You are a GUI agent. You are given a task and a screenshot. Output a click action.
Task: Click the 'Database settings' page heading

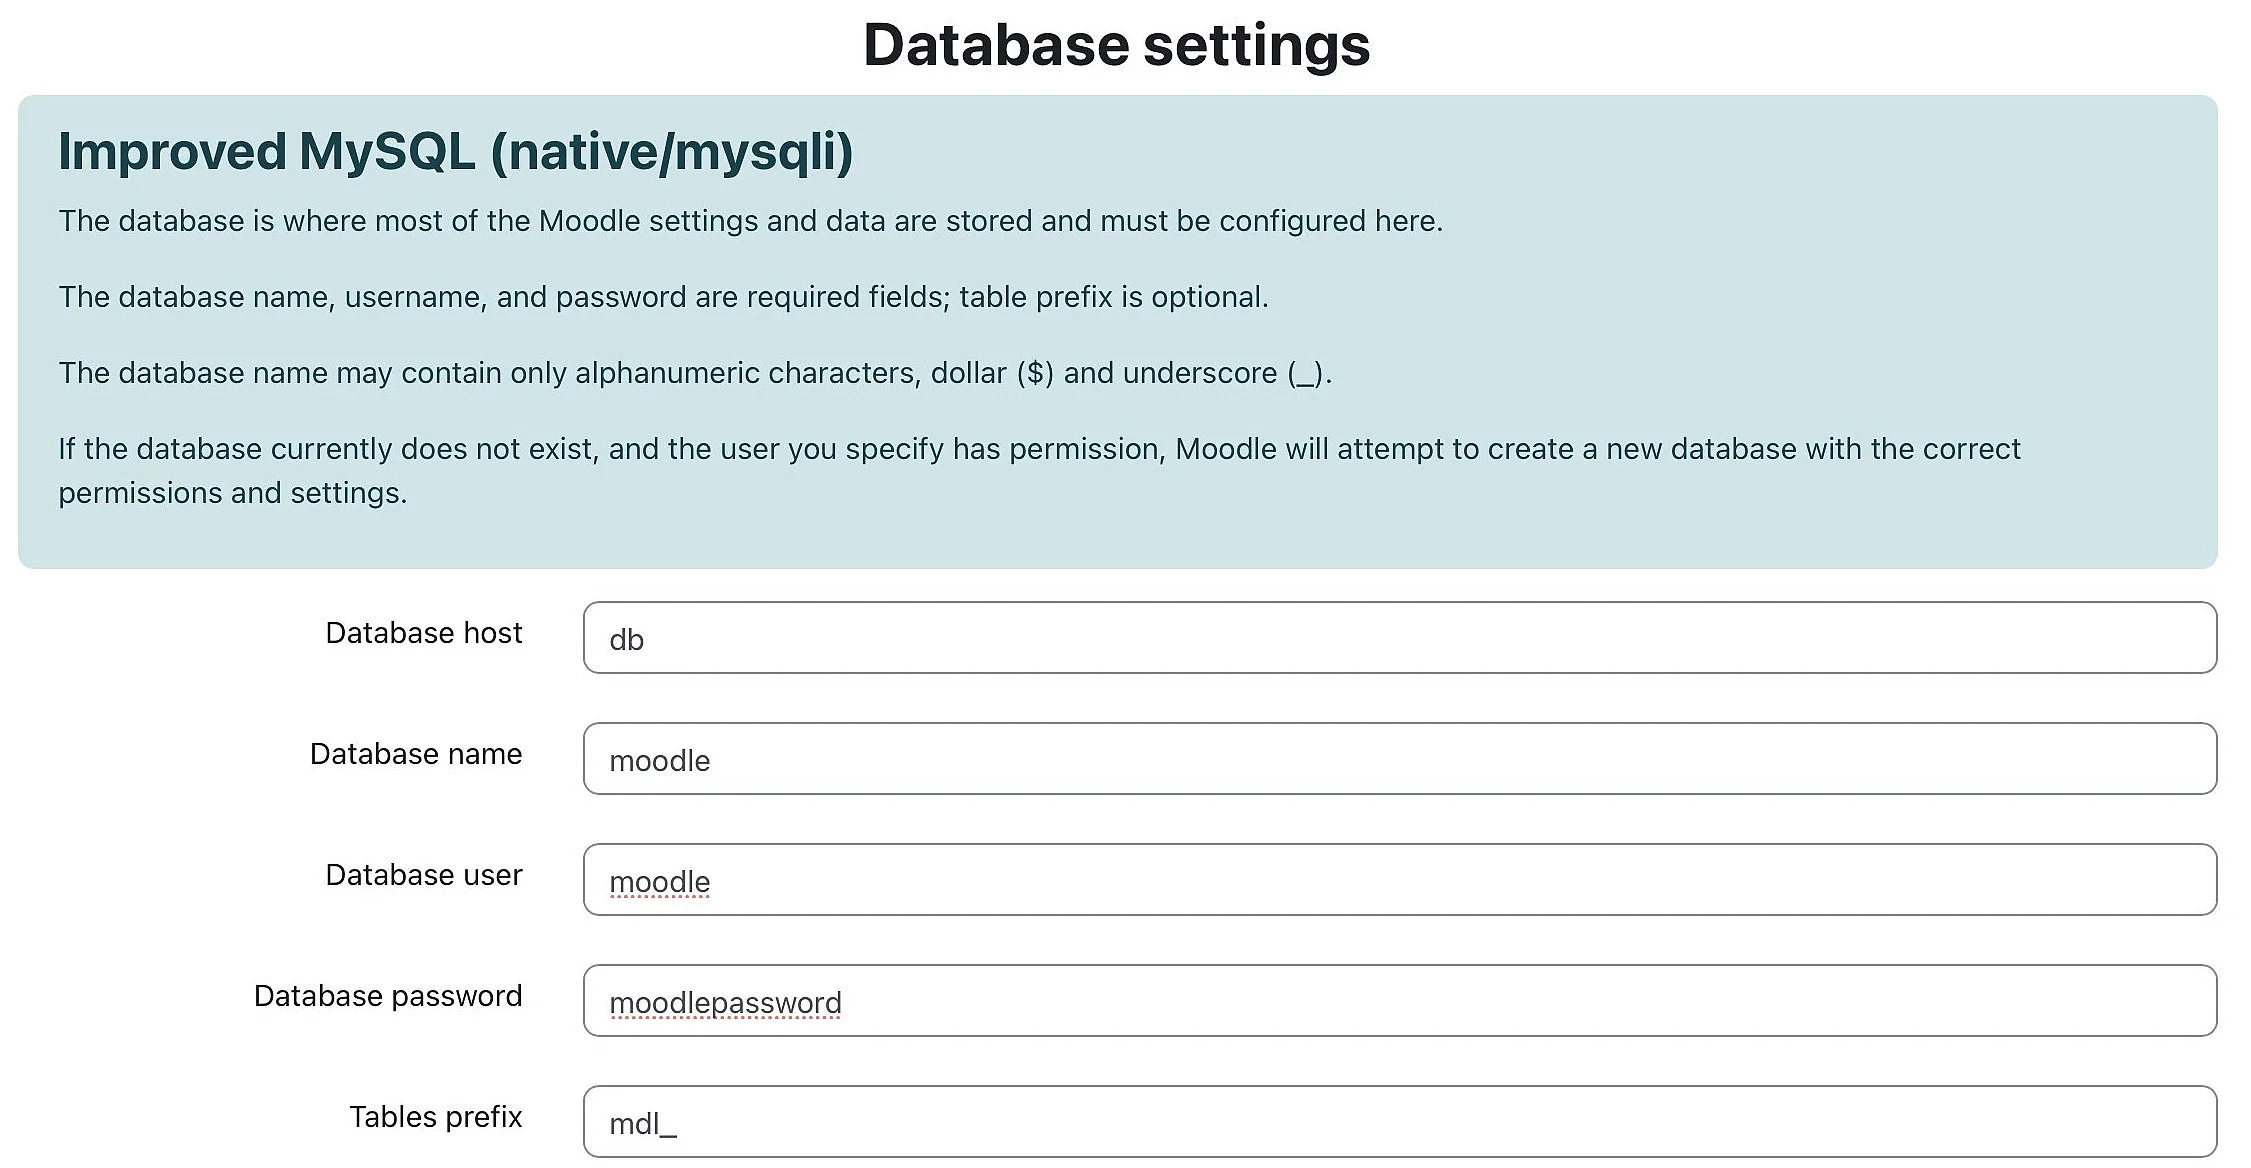tap(1116, 45)
